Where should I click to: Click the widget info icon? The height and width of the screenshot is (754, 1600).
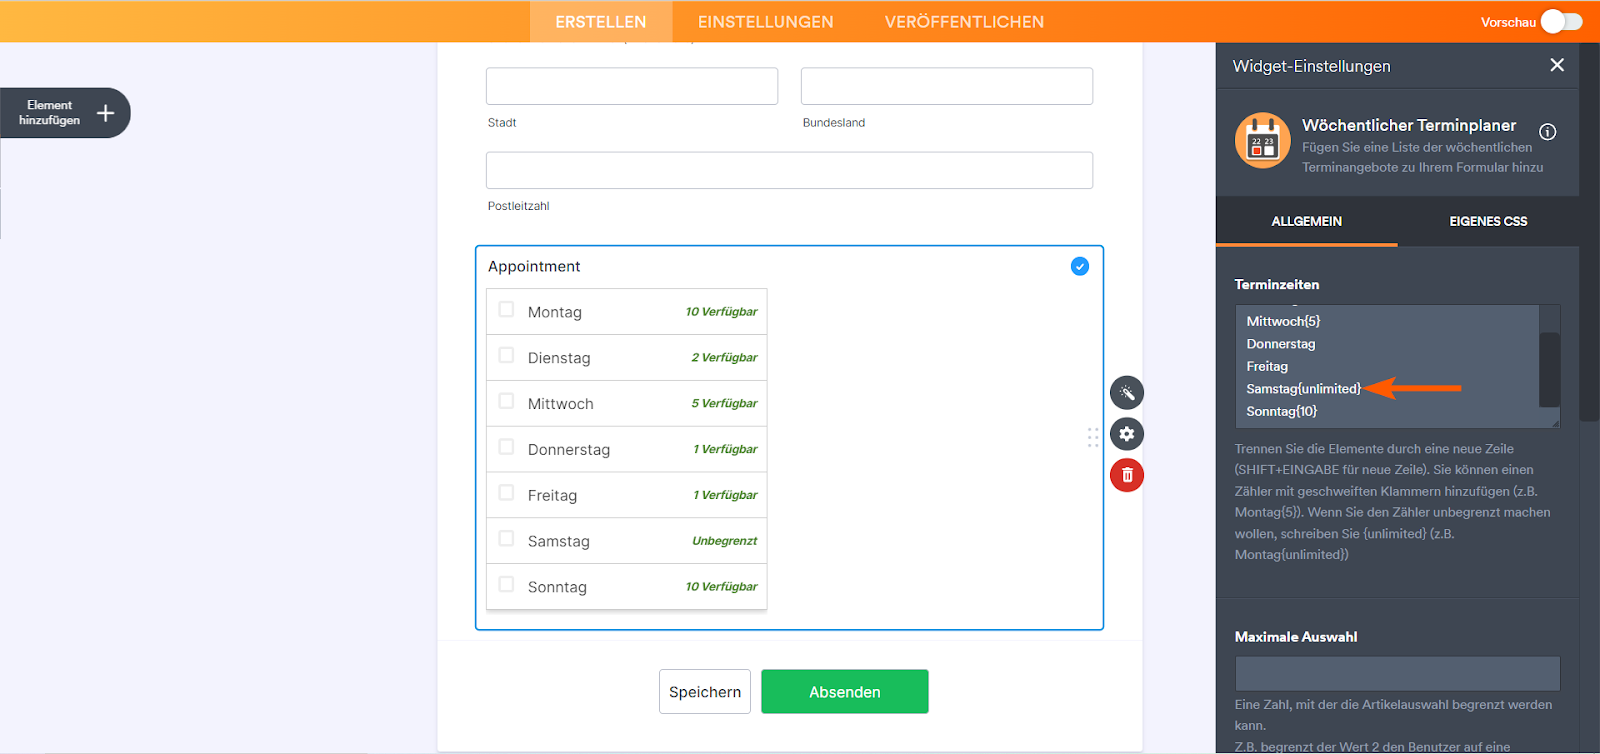[1547, 132]
